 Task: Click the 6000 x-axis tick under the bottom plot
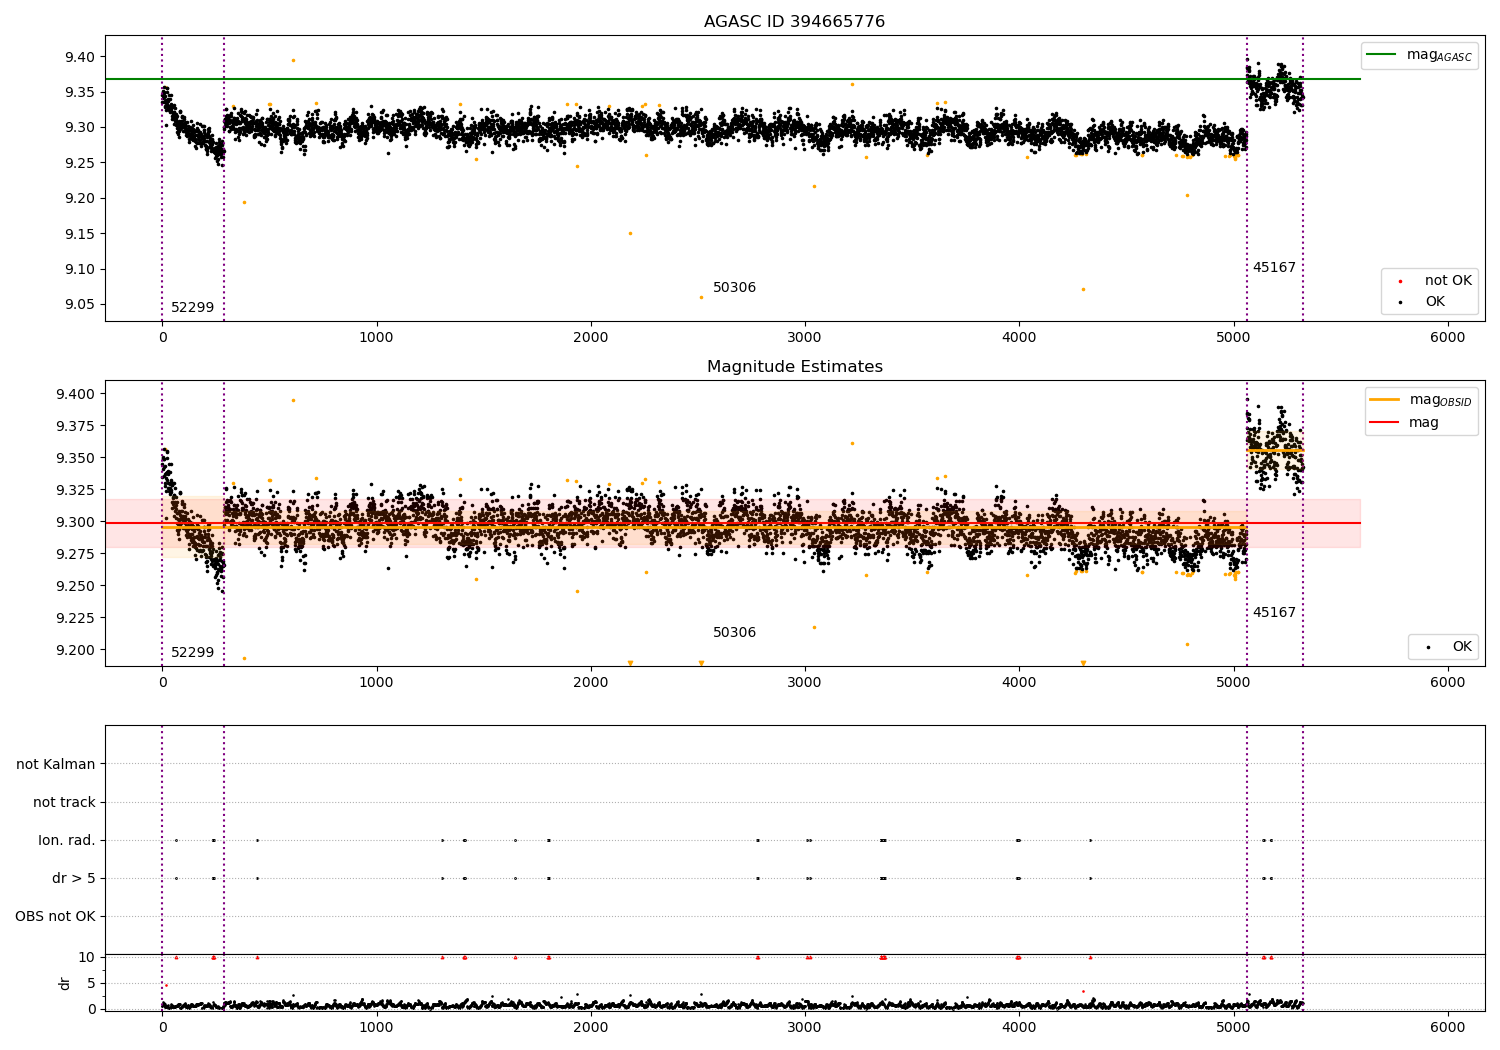point(1448,1028)
